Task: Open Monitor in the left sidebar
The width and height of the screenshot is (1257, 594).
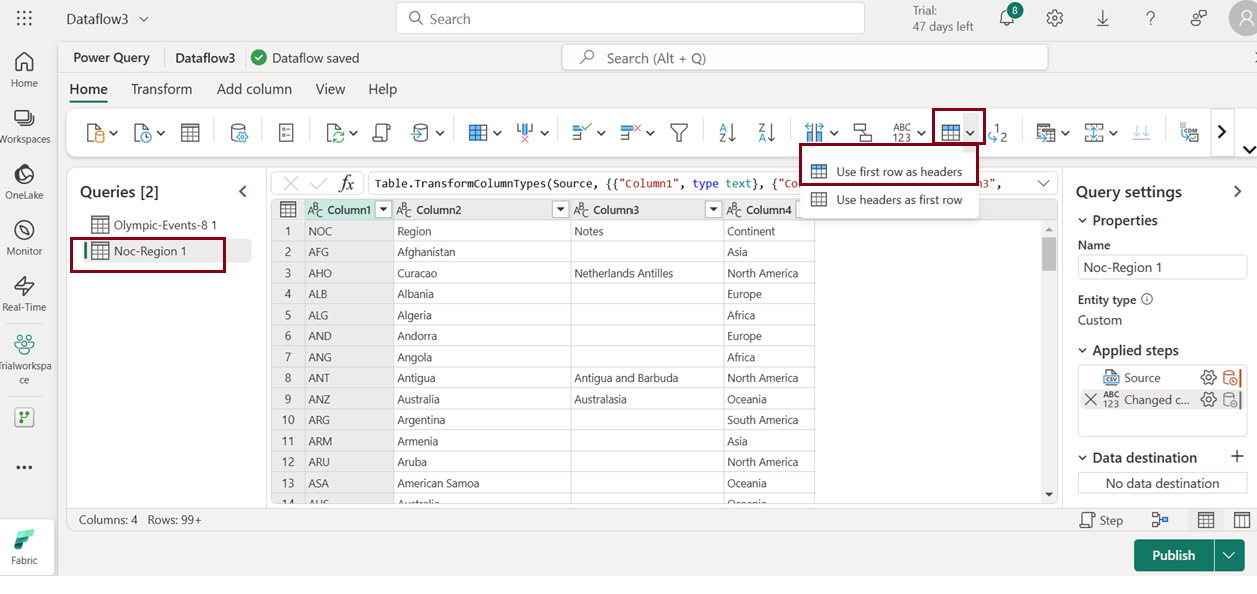Action: [24, 238]
